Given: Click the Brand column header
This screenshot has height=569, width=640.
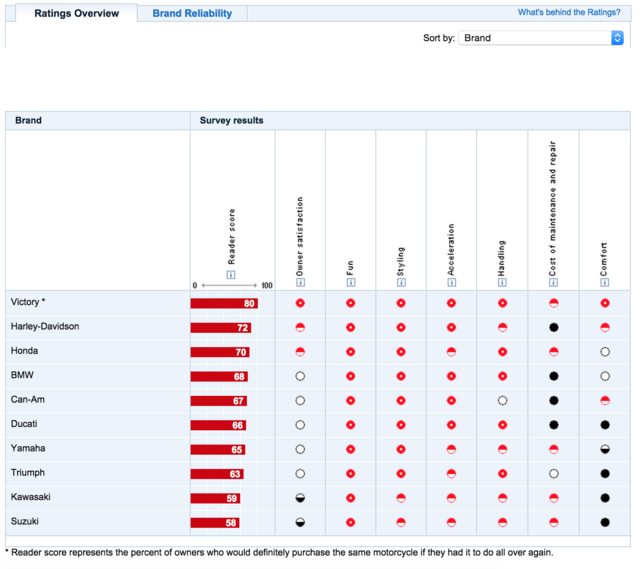Looking at the screenshot, I should point(29,120).
